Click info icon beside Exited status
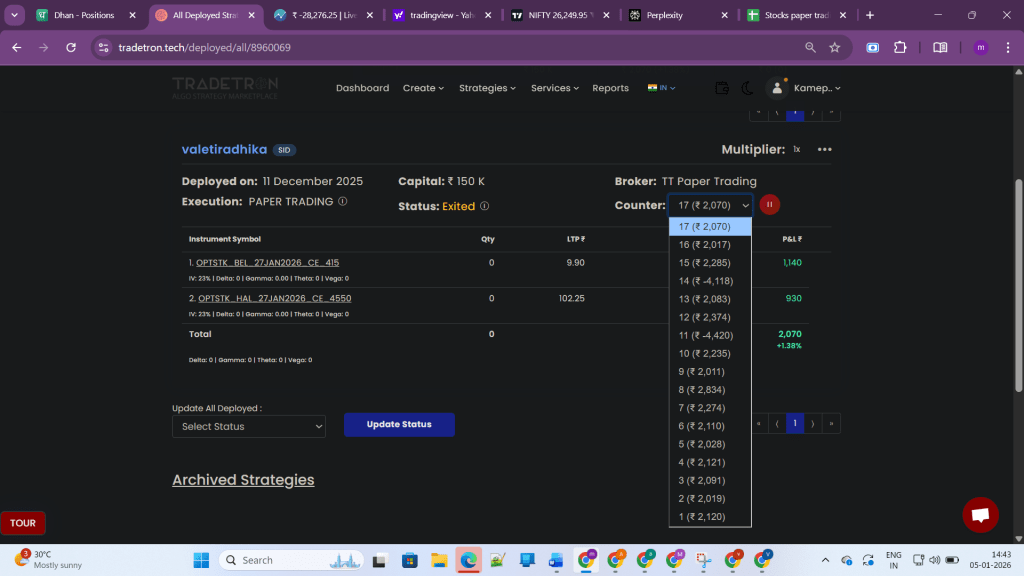This screenshot has width=1024, height=576. 484,206
